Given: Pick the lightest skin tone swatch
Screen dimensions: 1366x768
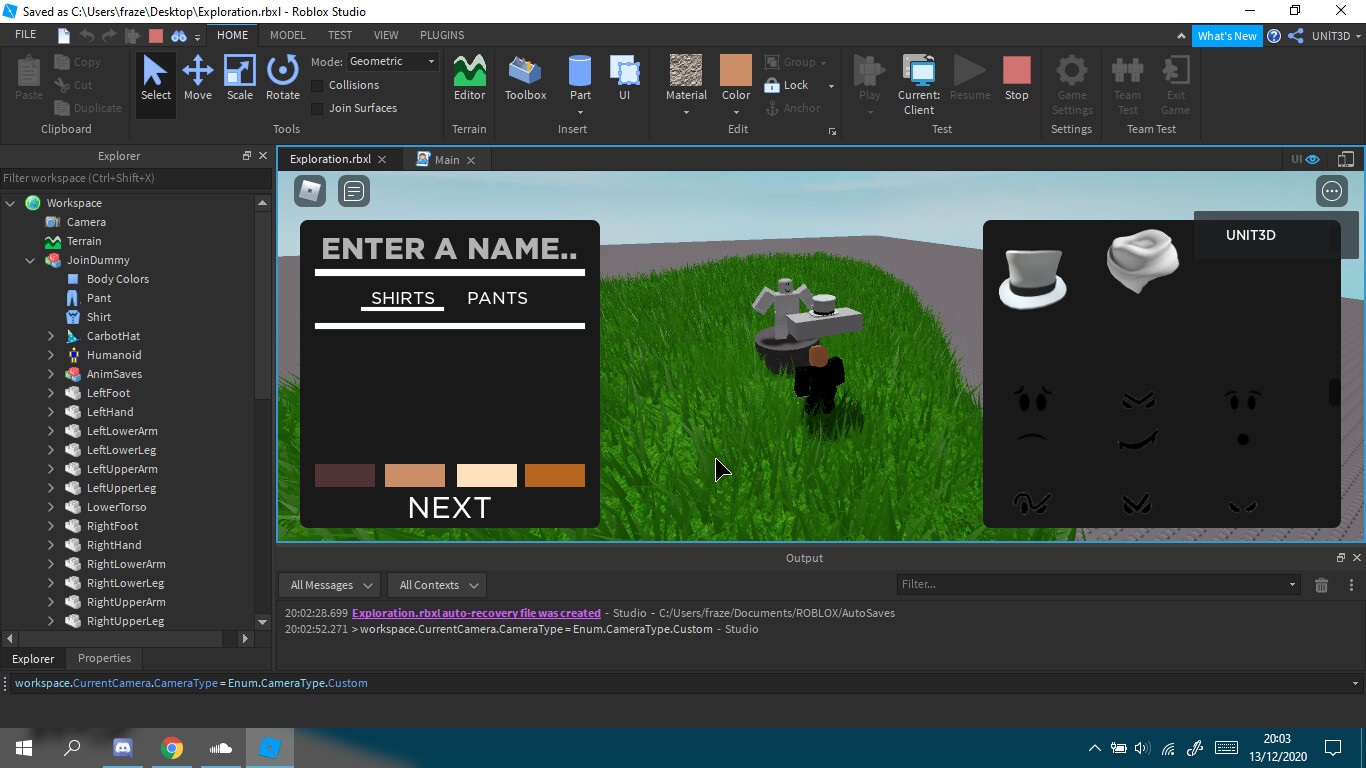Looking at the screenshot, I should pyautogui.click(x=486, y=475).
